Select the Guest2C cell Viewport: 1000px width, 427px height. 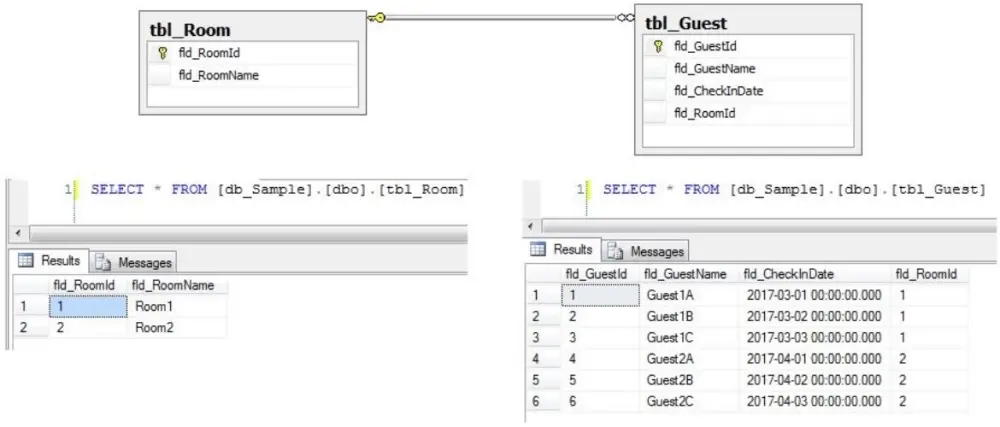[x=689, y=402]
